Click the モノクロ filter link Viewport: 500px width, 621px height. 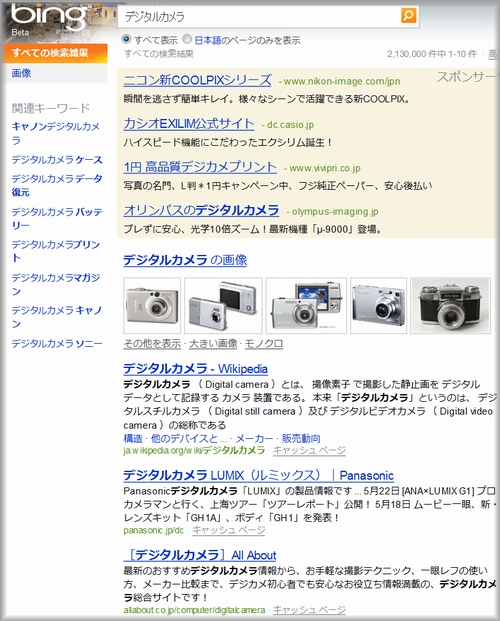264,344
